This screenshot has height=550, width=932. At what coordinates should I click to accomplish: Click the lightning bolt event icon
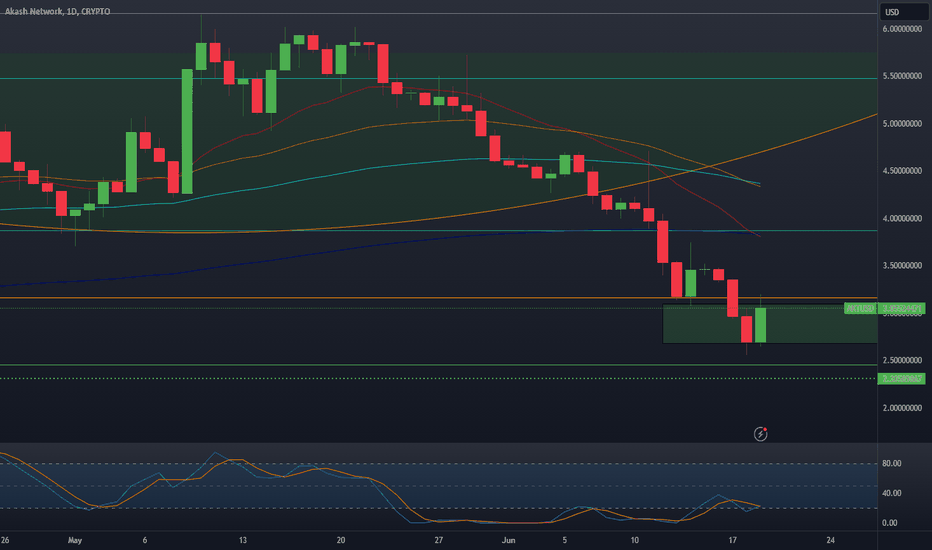tap(760, 434)
